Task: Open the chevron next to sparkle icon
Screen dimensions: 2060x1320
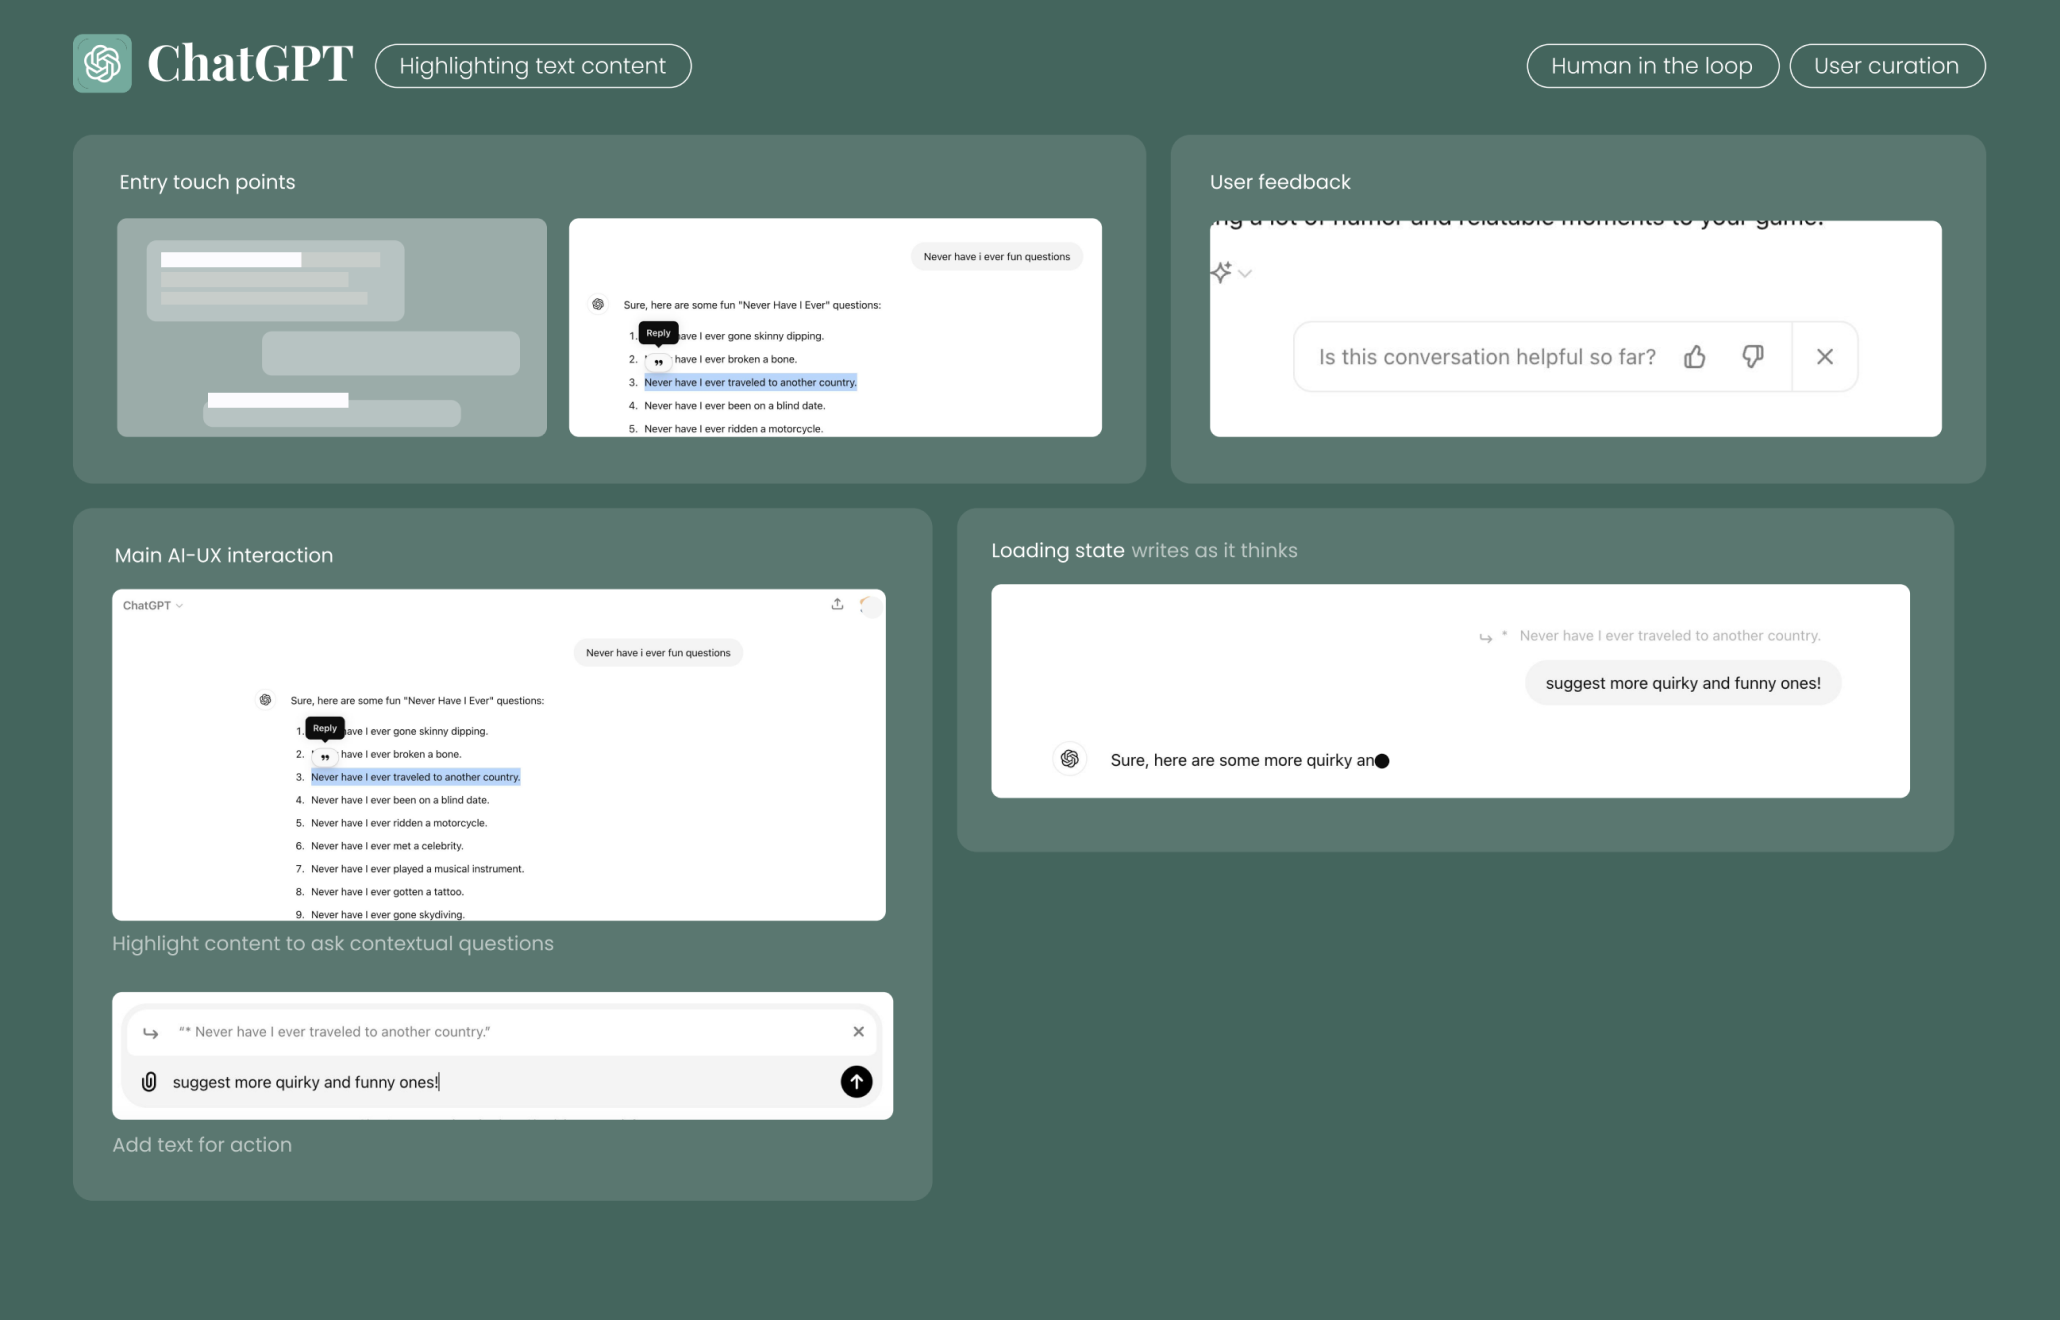Action: pos(1245,273)
